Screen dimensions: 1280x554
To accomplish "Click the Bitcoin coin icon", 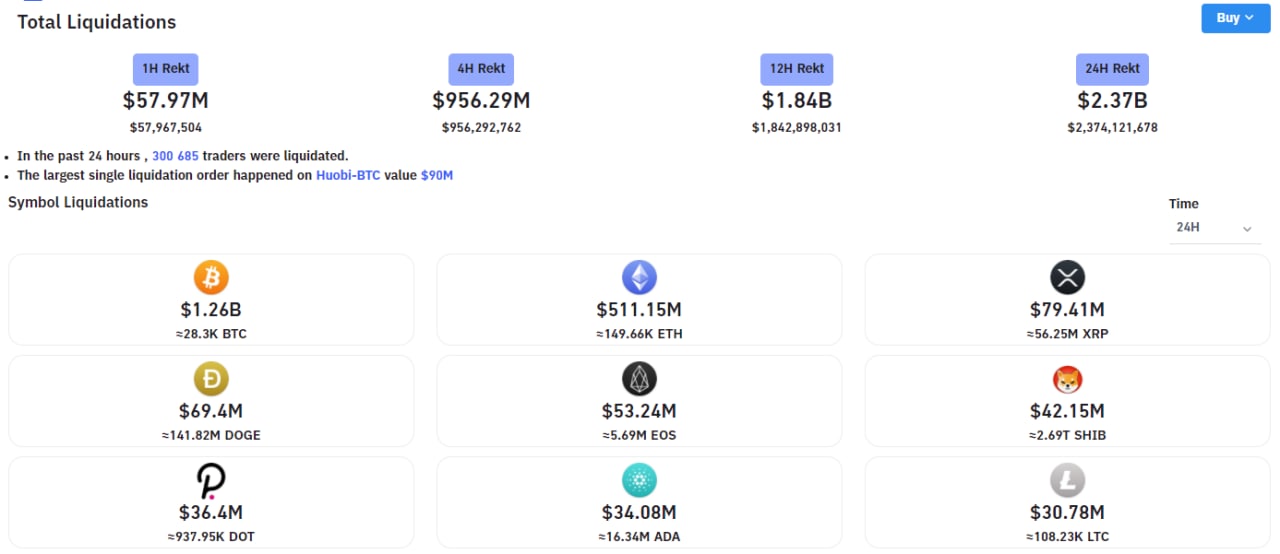I will [211, 276].
